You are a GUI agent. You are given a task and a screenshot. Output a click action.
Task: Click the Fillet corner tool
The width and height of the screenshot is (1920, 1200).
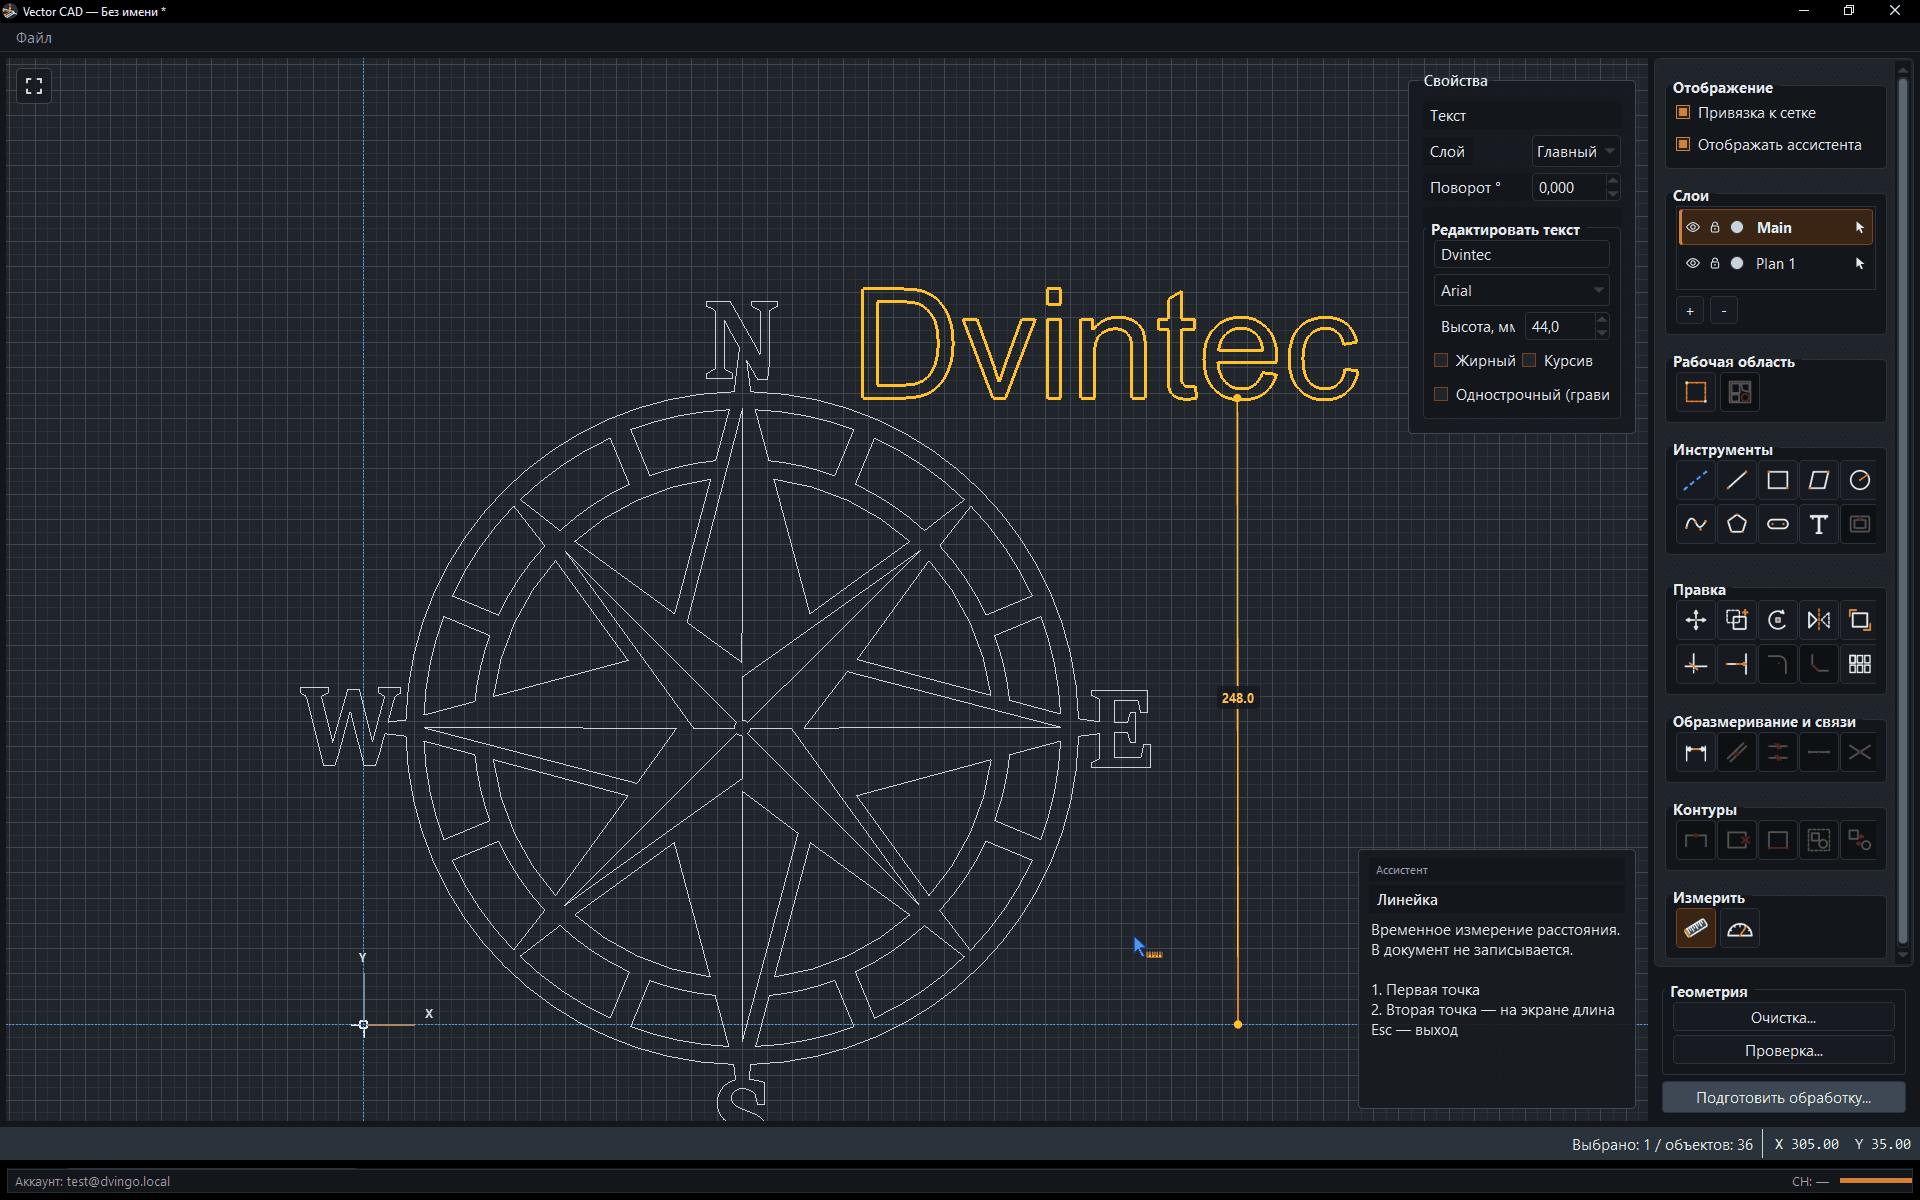pos(1778,664)
